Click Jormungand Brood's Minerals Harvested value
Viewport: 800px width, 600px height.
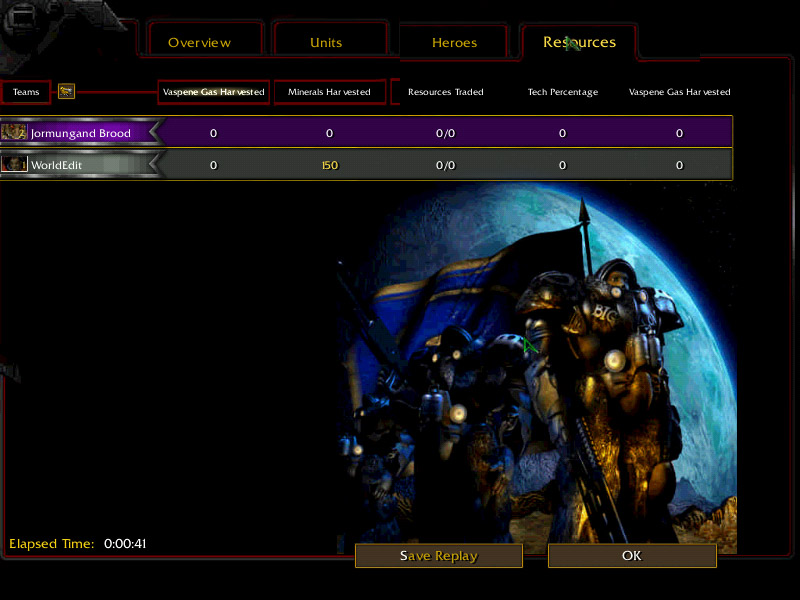point(330,133)
